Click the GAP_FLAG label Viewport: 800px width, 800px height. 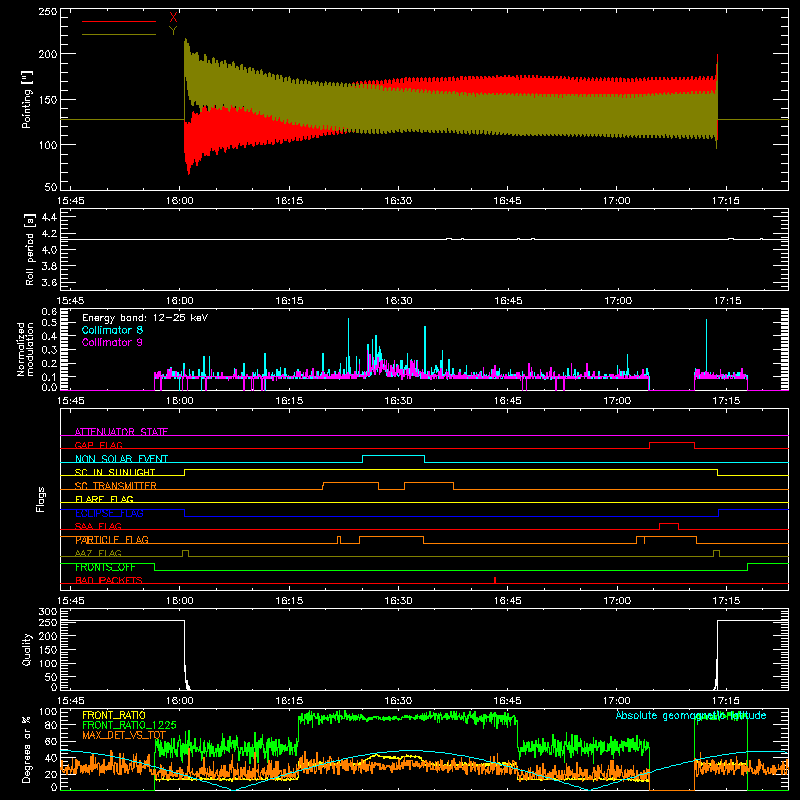click(x=98, y=445)
